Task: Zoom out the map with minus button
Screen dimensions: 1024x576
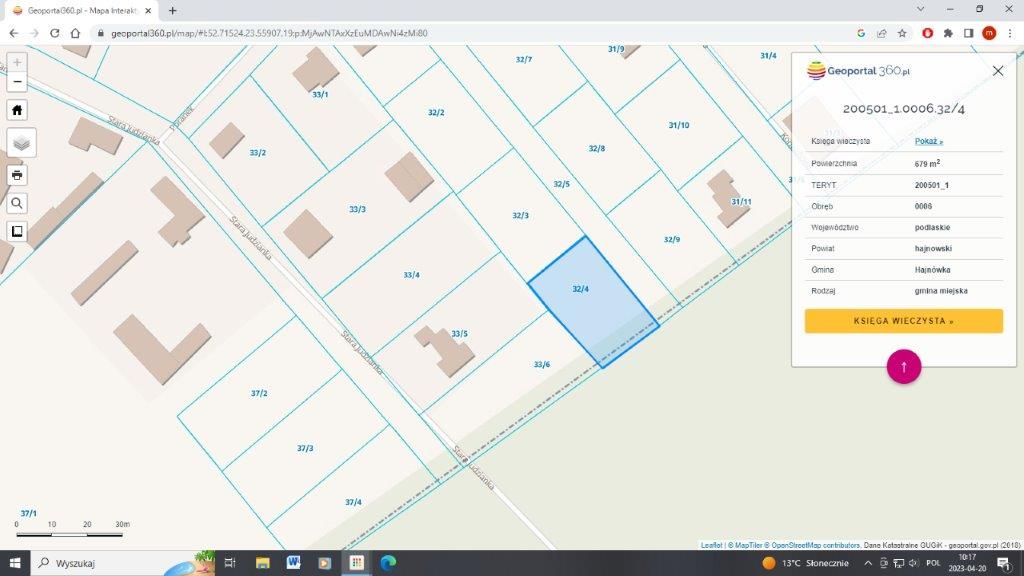Action: click(17, 81)
